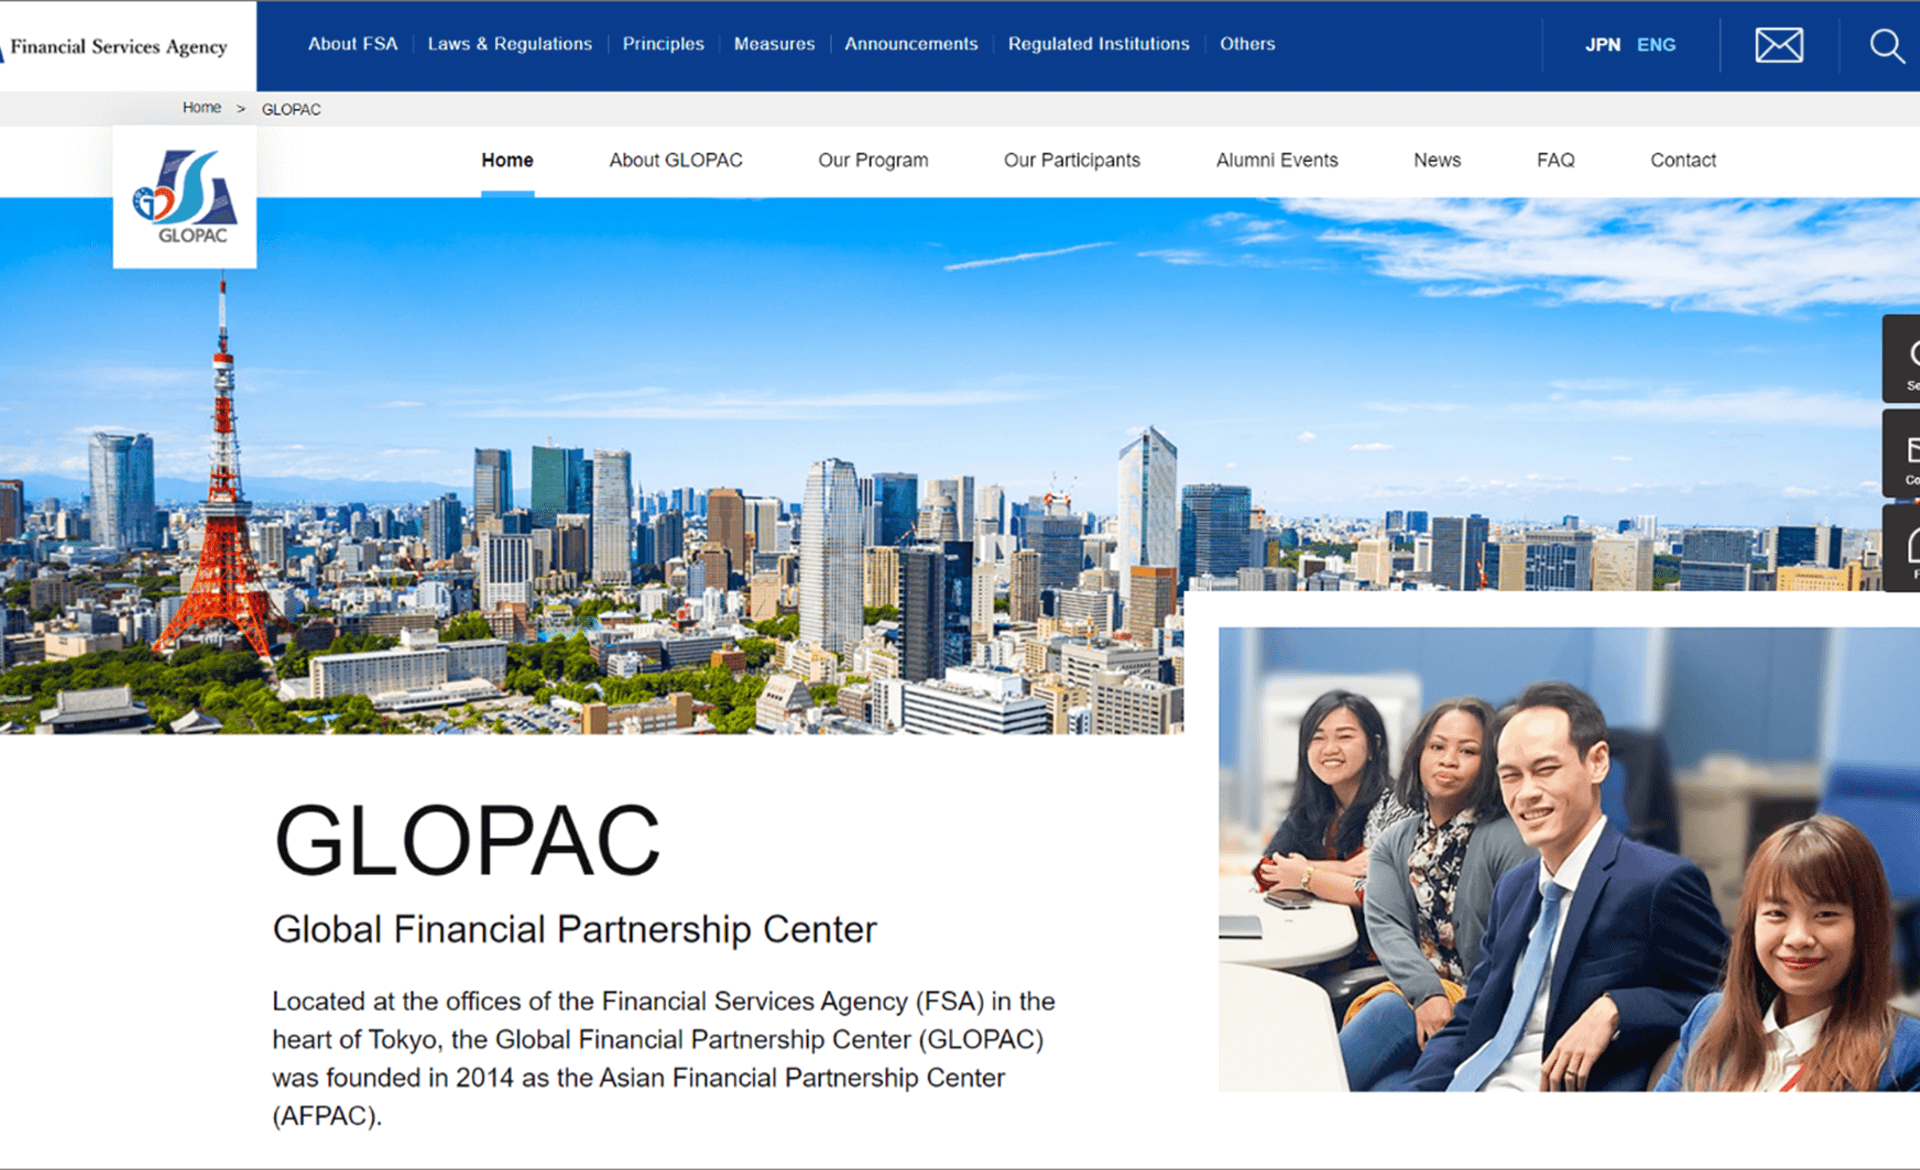
Task: Open the Alumni Events section
Action: tap(1276, 160)
